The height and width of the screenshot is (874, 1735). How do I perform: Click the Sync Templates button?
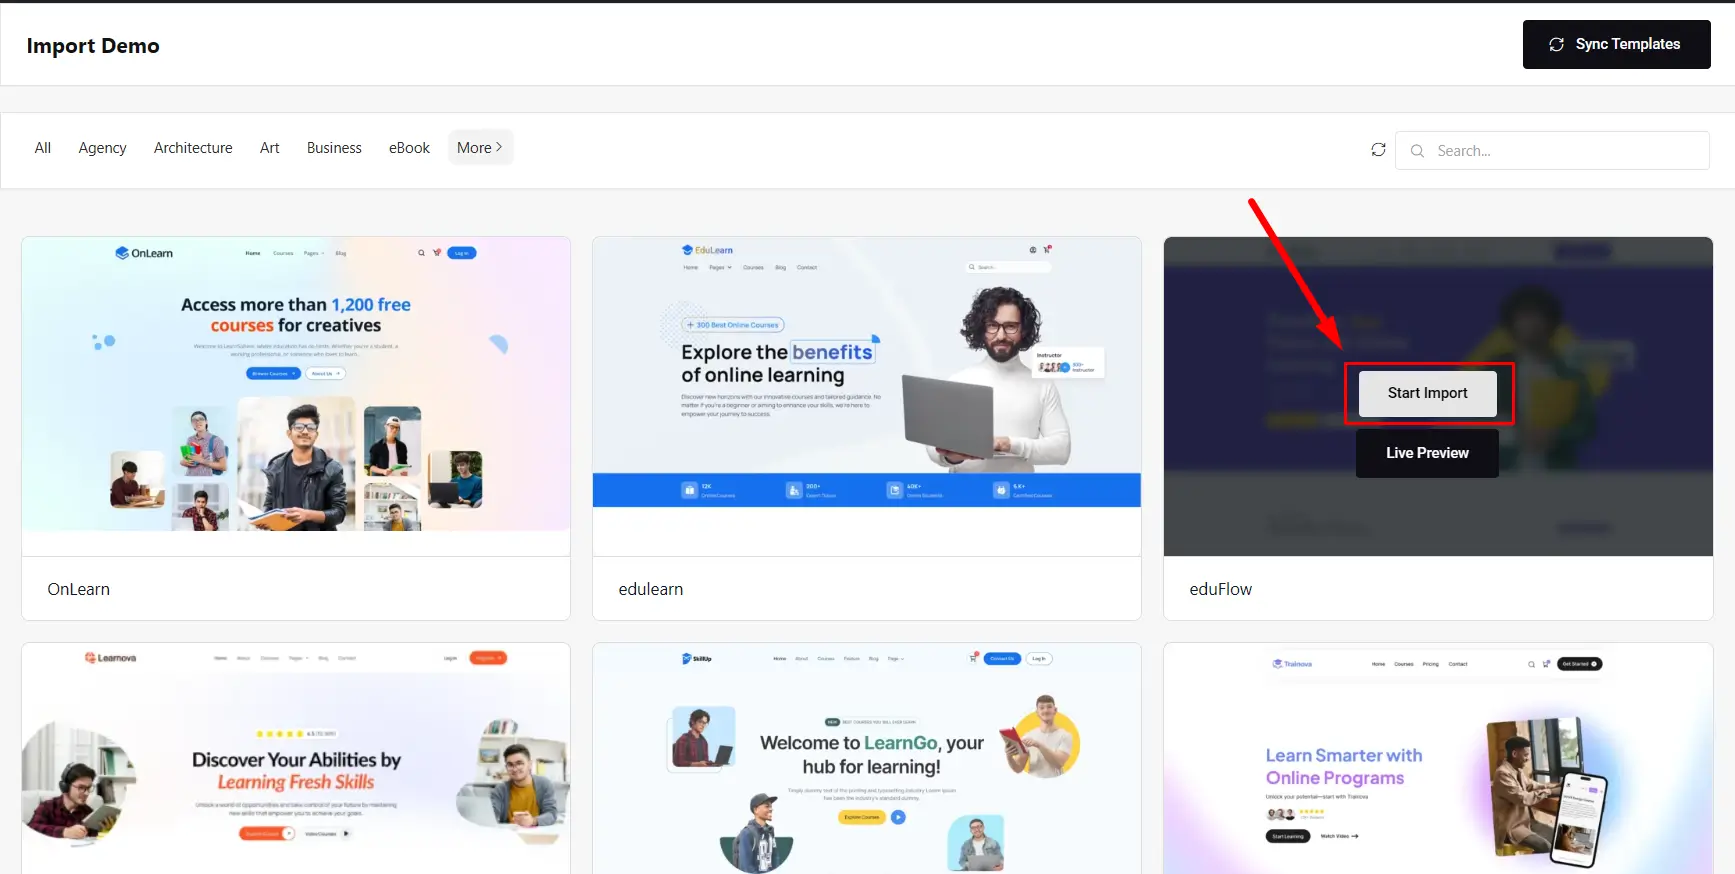tap(1616, 44)
